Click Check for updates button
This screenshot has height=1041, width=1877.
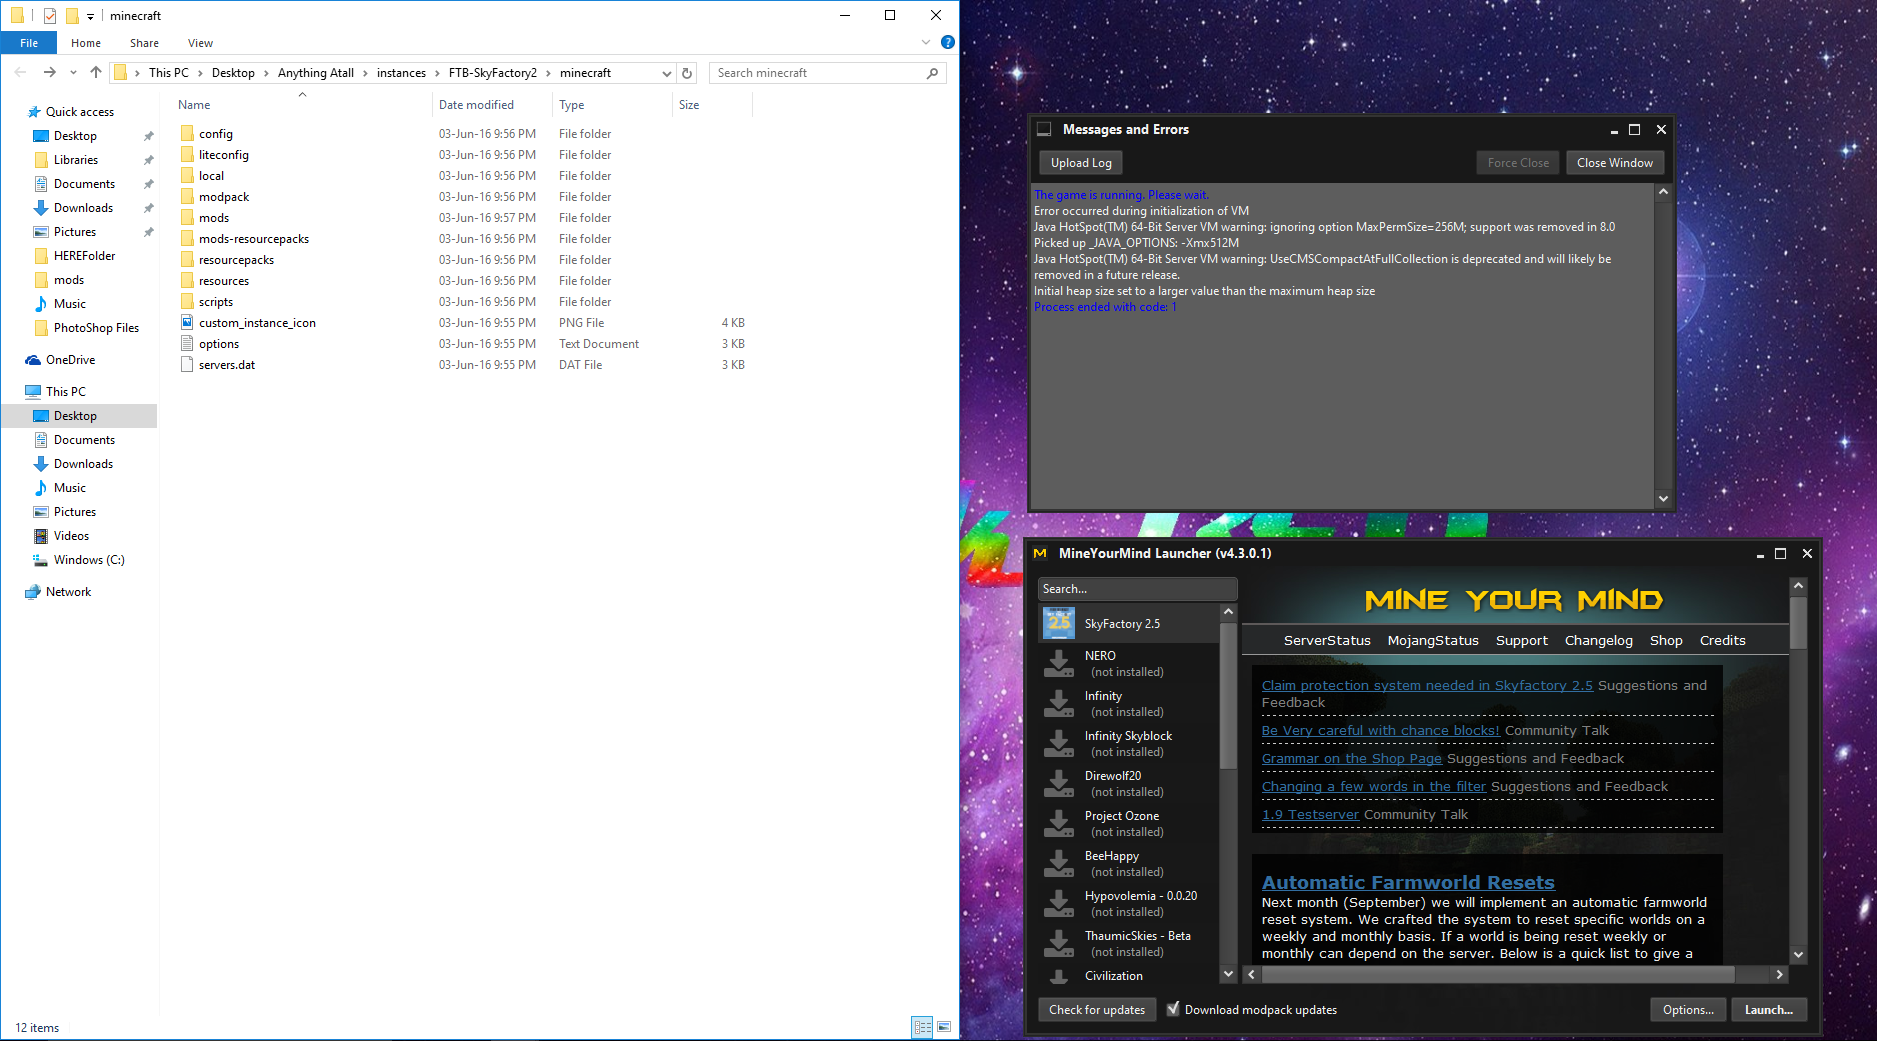[1097, 1010]
